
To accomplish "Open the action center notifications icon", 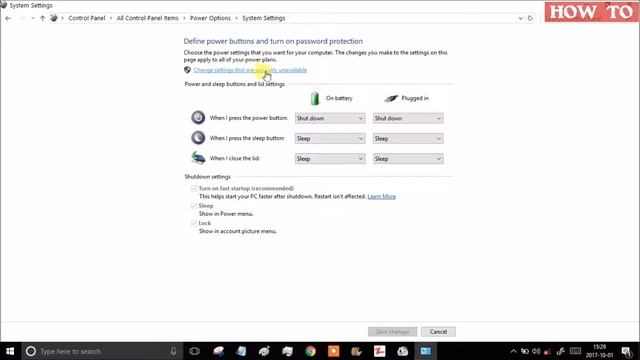I will coord(627,351).
